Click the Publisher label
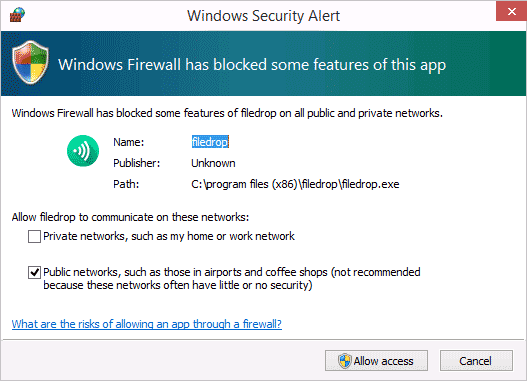 pyautogui.click(x=136, y=163)
